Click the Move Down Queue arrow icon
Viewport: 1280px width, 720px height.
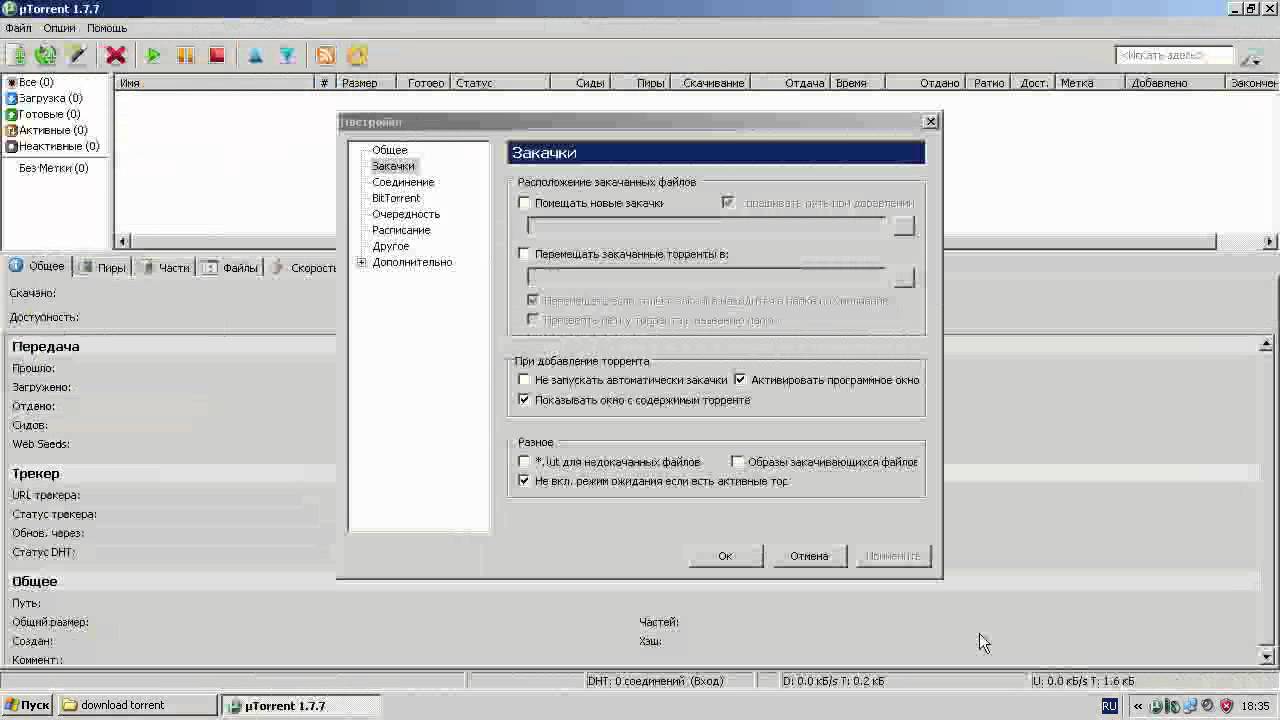click(x=287, y=56)
